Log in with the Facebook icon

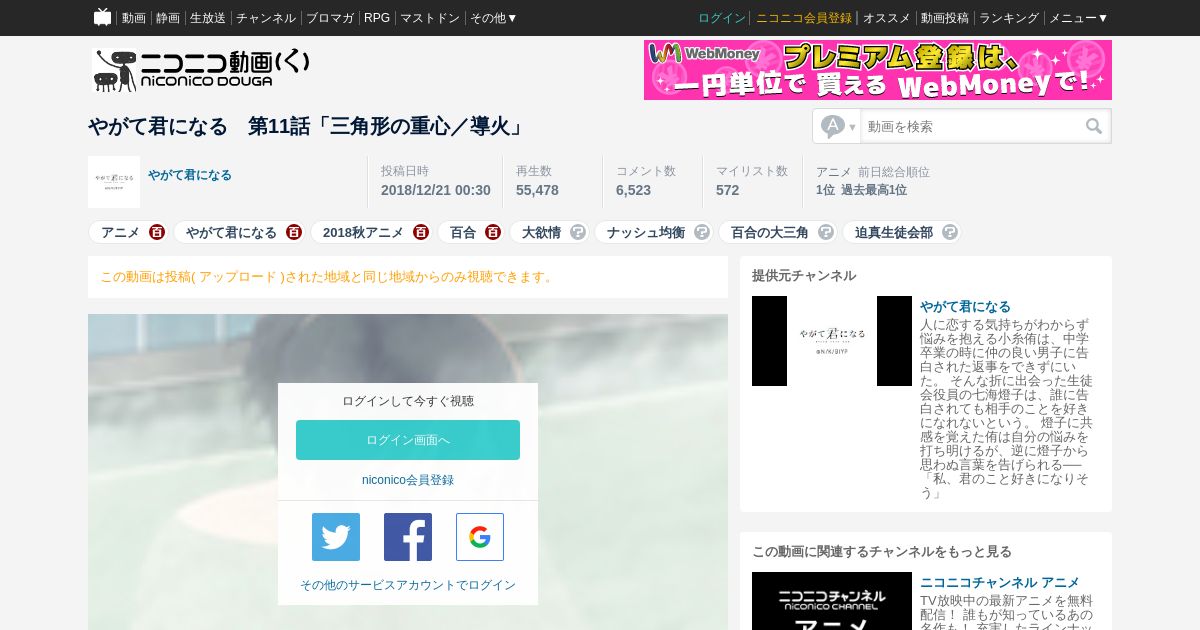tap(408, 537)
